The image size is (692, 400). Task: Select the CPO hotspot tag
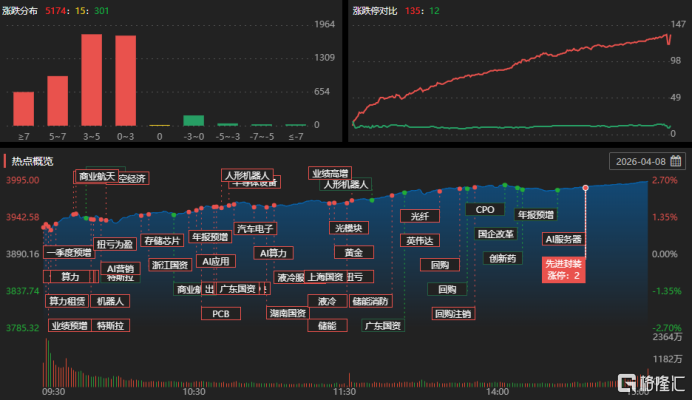pyautogui.click(x=485, y=210)
